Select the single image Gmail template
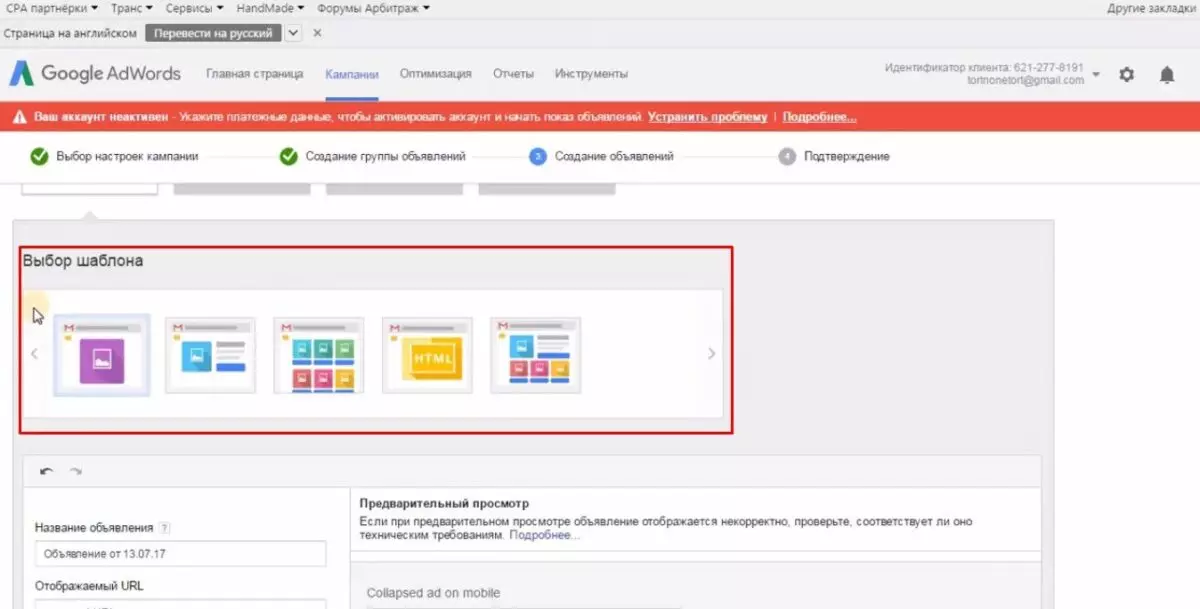1200x609 pixels. 102,356
